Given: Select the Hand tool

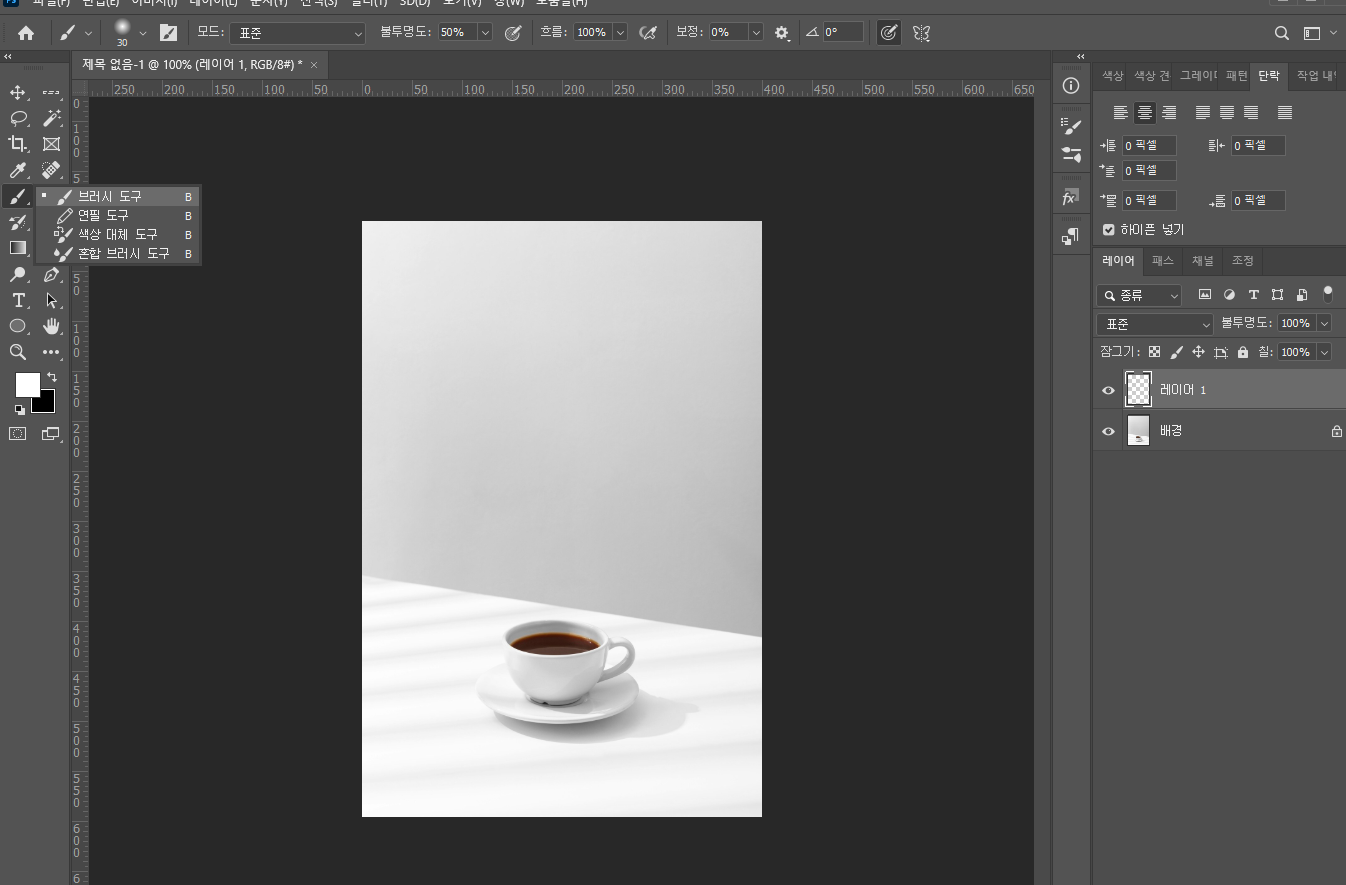Looking at the screenshot, I should click(x=52, y=326).
